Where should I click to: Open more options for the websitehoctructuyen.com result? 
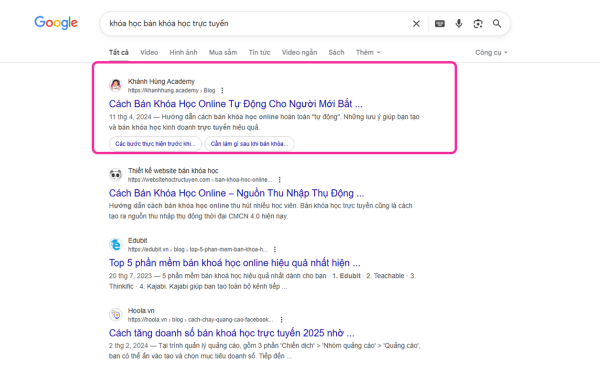[x=280, y=180]
